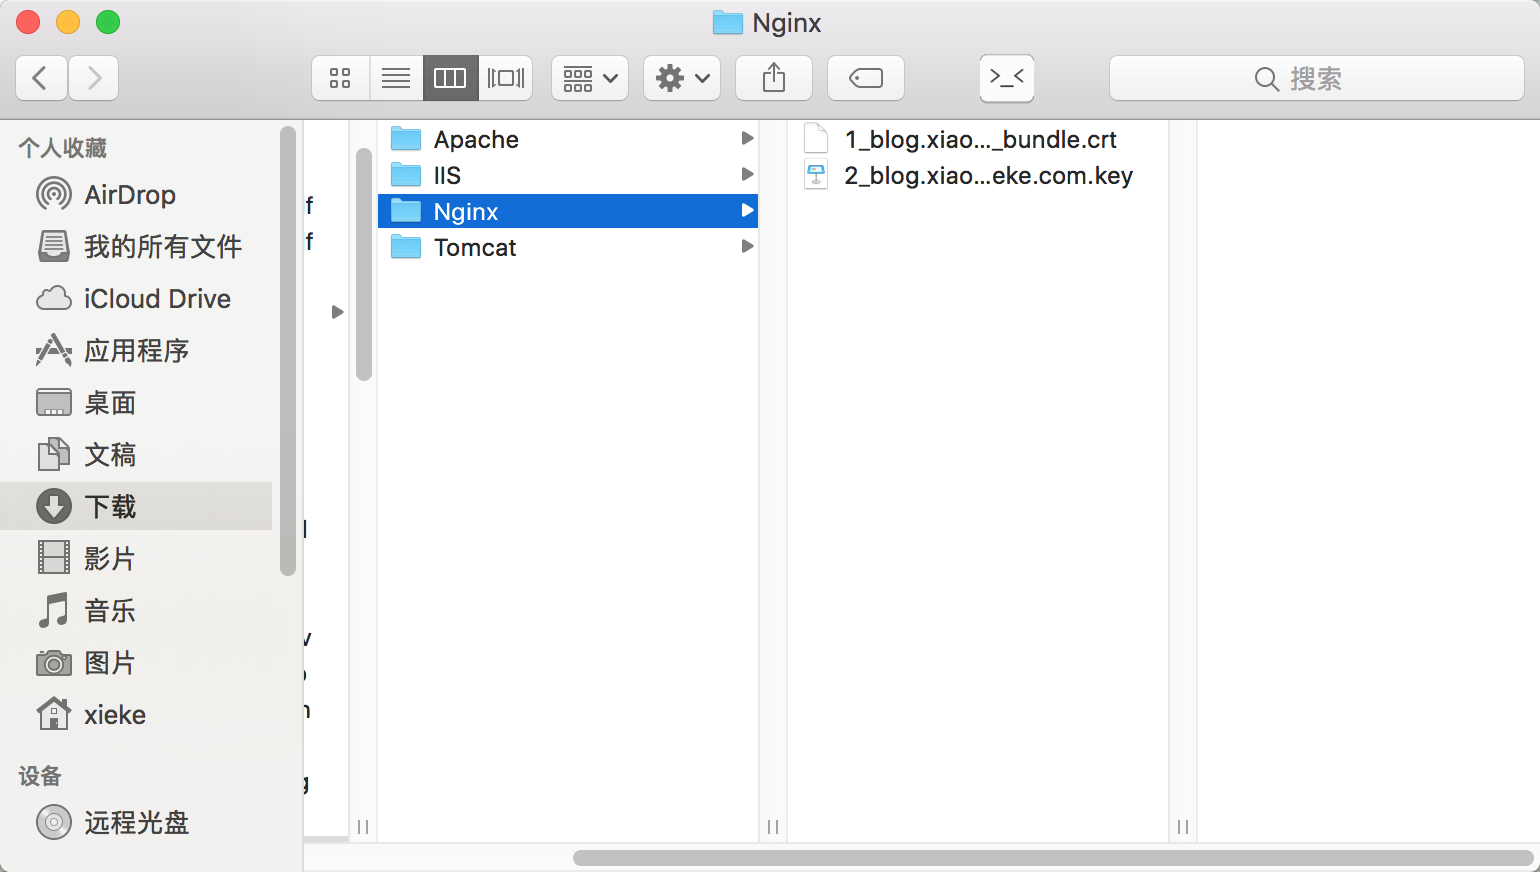Select the 桌面 Desktop sidebar item
The image size is (1540, 872).
(x=110, y=403)
